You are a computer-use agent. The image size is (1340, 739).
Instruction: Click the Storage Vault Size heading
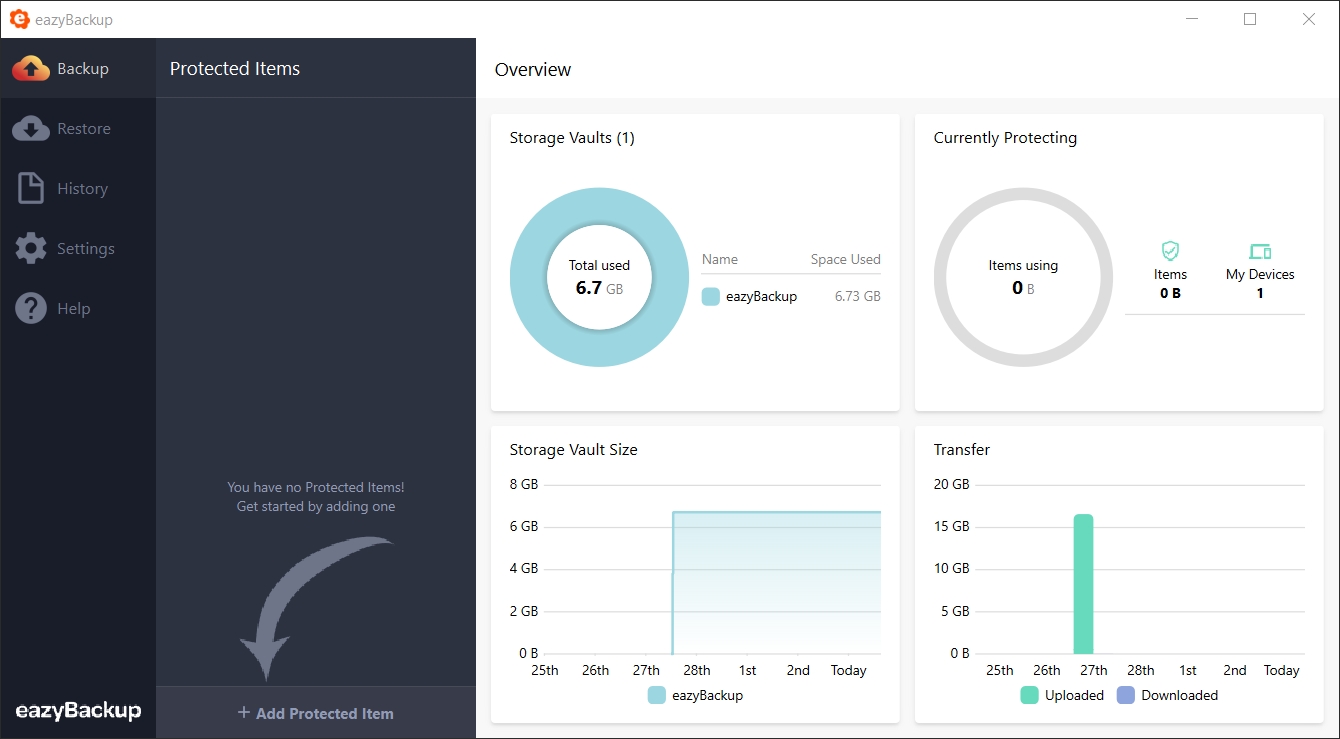click(573, 450)
